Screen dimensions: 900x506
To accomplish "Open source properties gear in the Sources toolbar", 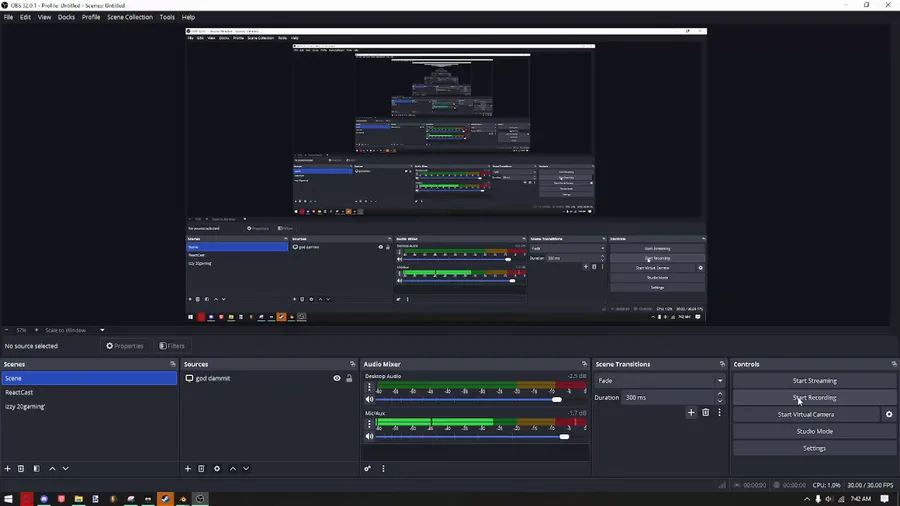I will pyautogui.click(x=217, y=469).
